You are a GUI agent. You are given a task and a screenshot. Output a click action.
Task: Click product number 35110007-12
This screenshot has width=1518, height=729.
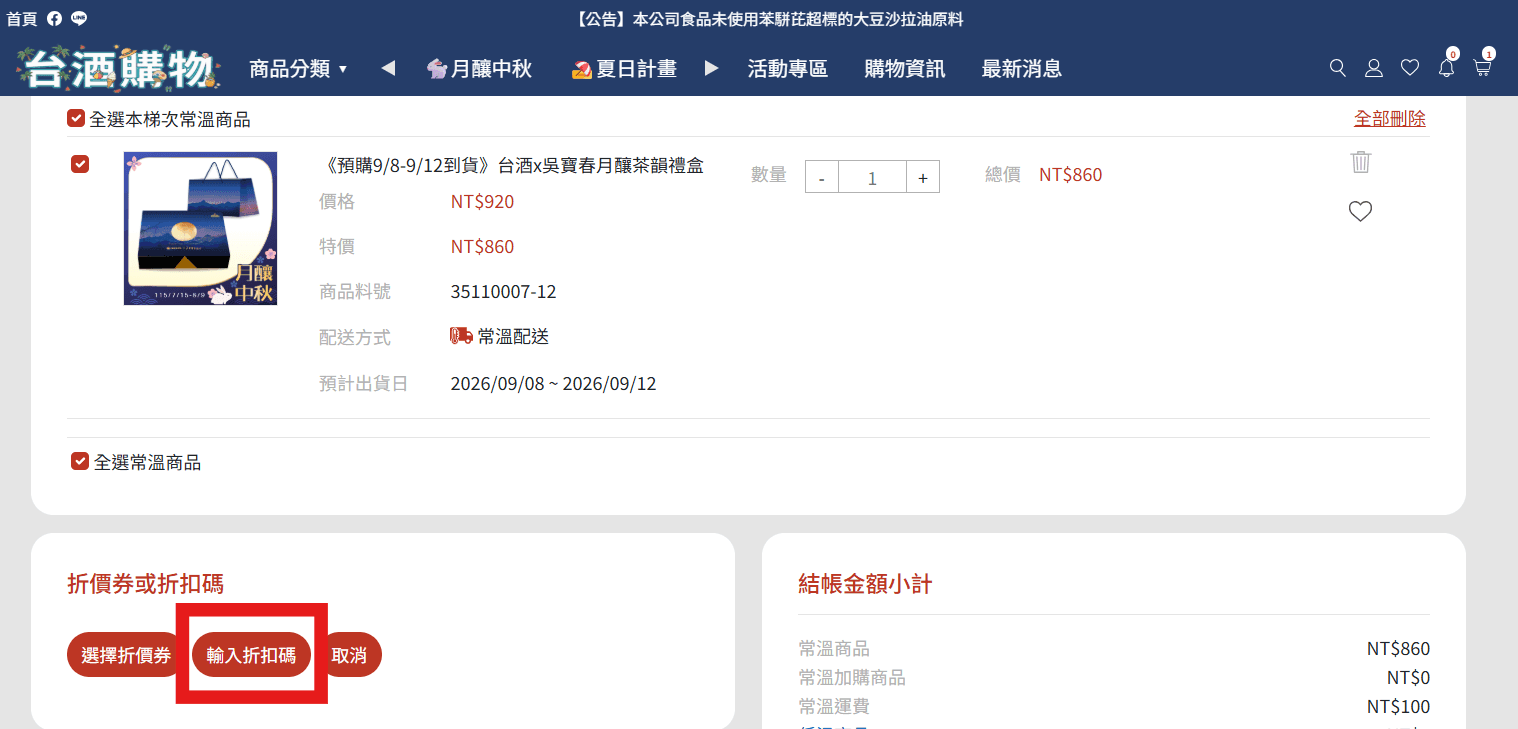pos(504,292)
